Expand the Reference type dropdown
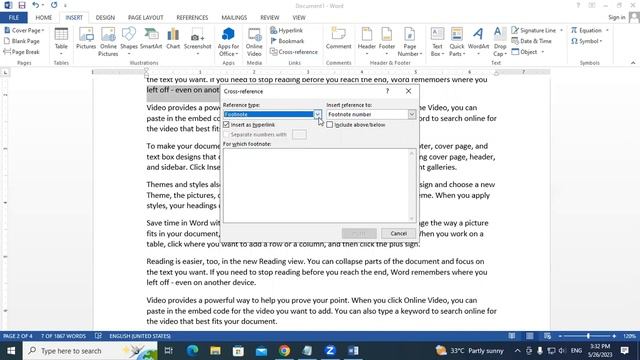This screenshot has width=640, height=360. tap(317, 114)
